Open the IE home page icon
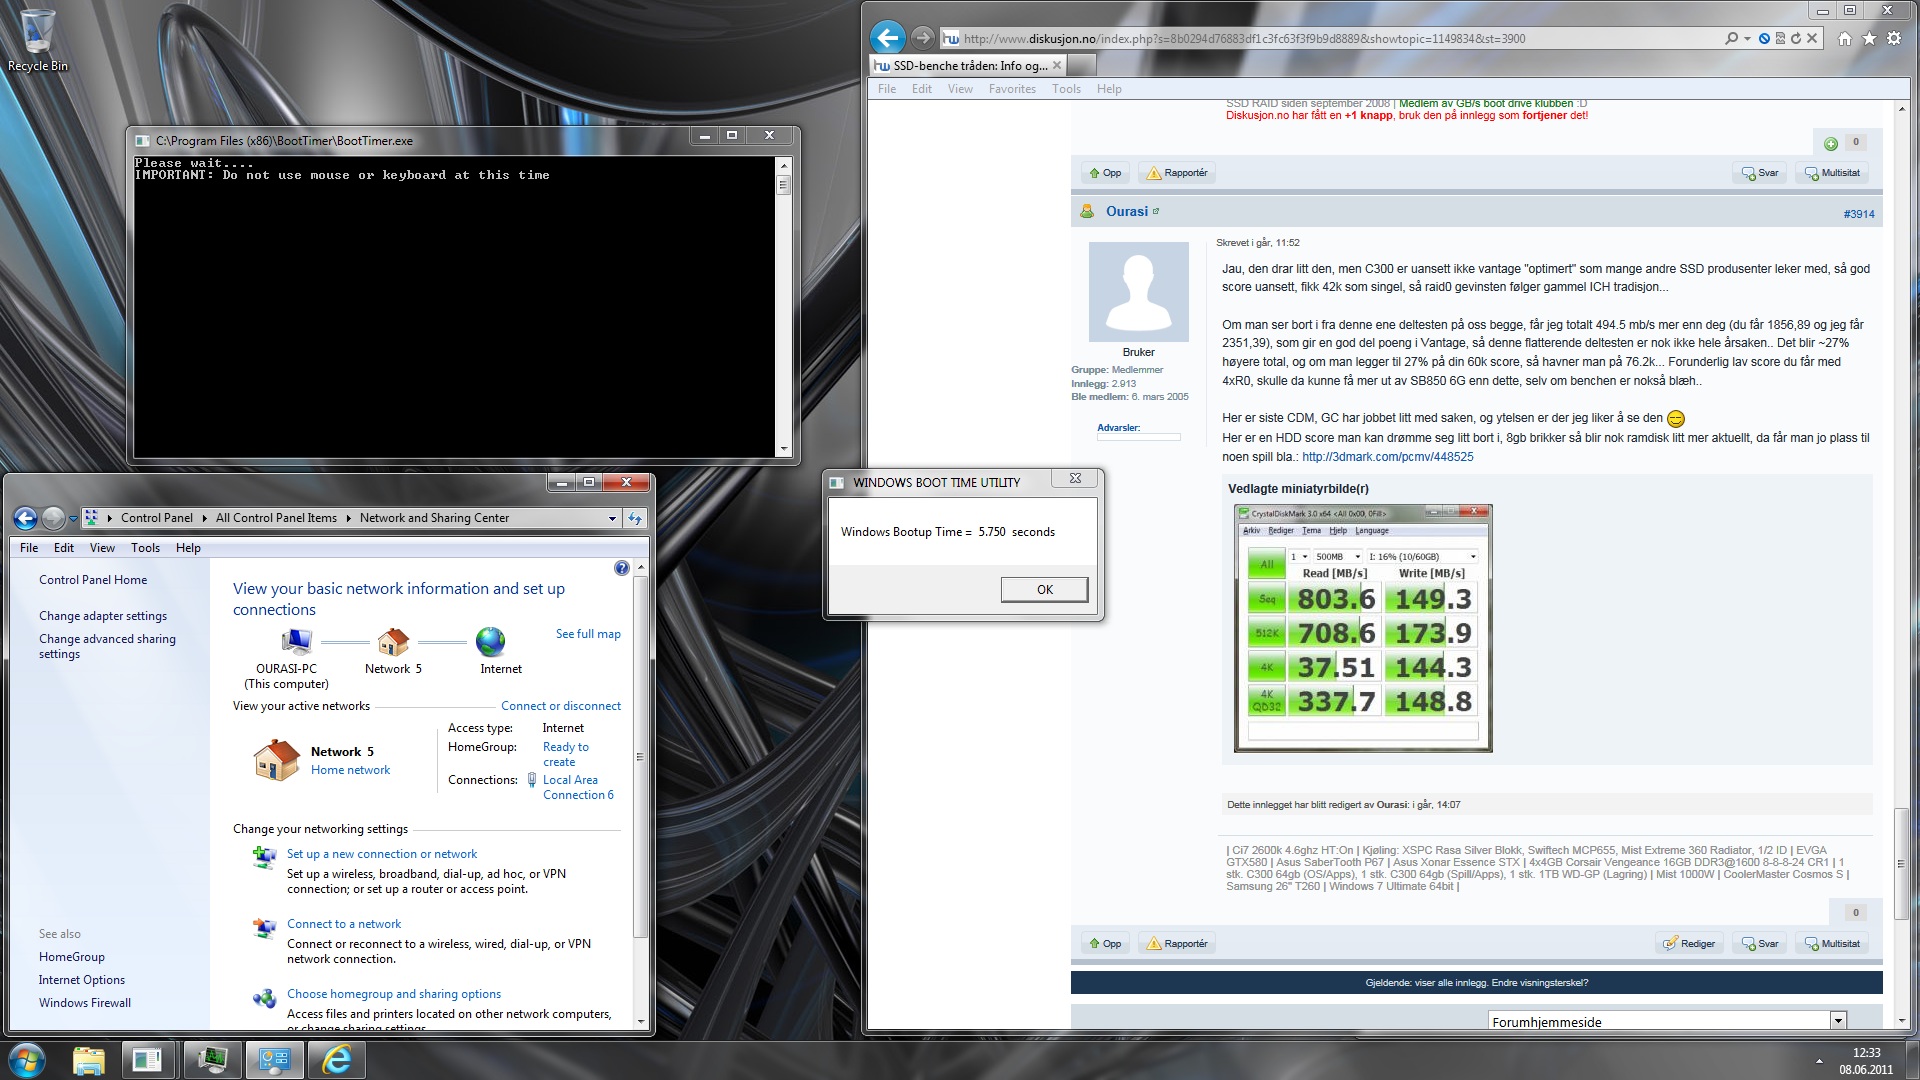 [1845, 38]
